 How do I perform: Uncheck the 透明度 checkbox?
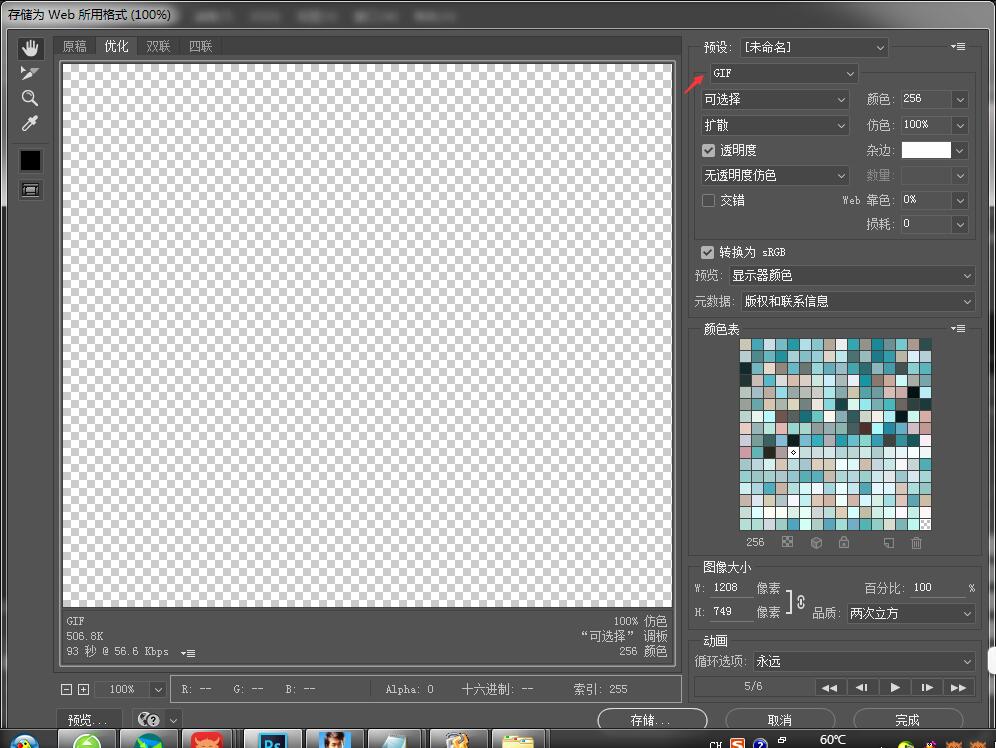709,150
